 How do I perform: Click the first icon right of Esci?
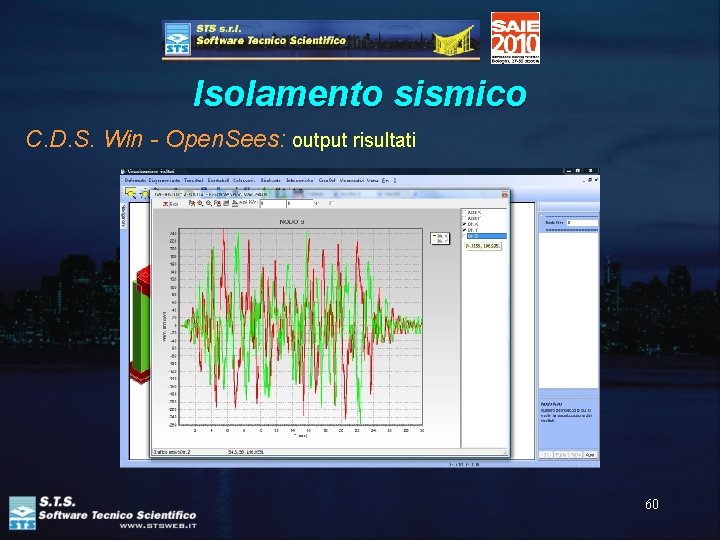[191, 203]
